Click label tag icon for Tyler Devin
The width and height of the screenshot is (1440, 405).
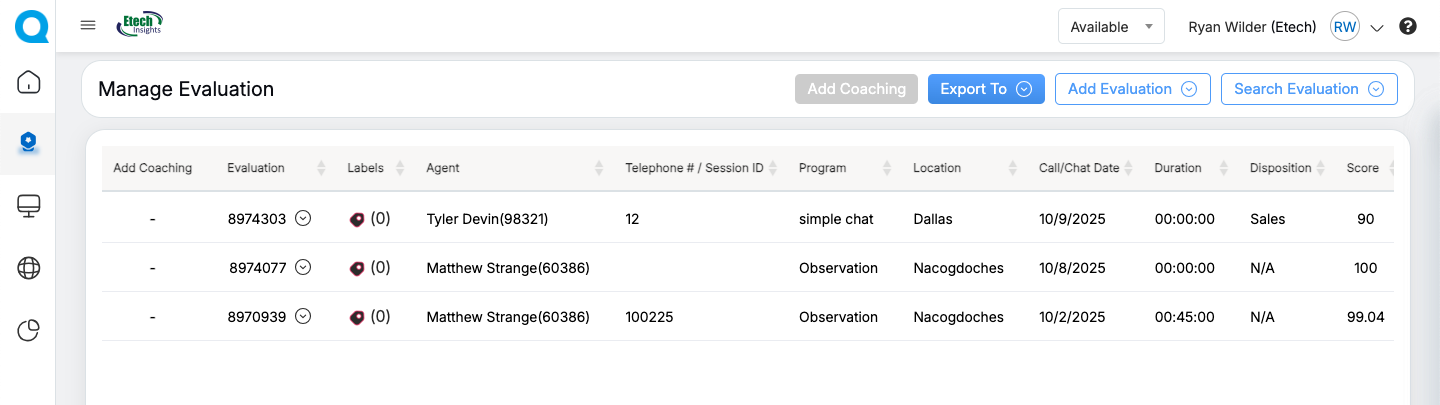click(357, 219)
